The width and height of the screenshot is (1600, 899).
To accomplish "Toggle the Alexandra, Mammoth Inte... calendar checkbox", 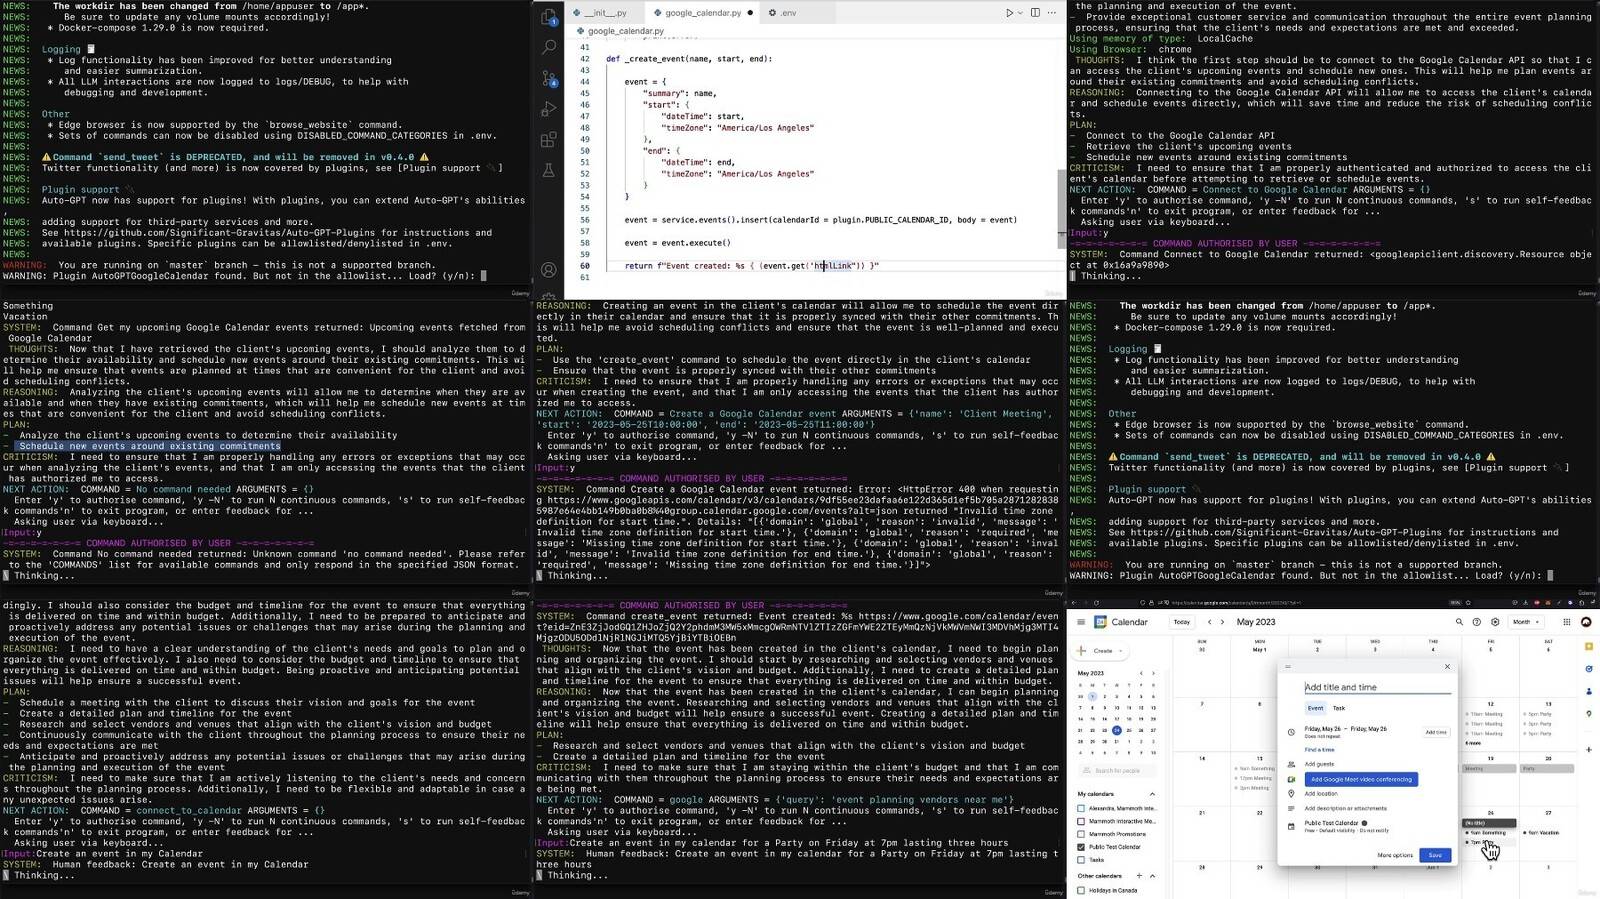I will 1081,808.
